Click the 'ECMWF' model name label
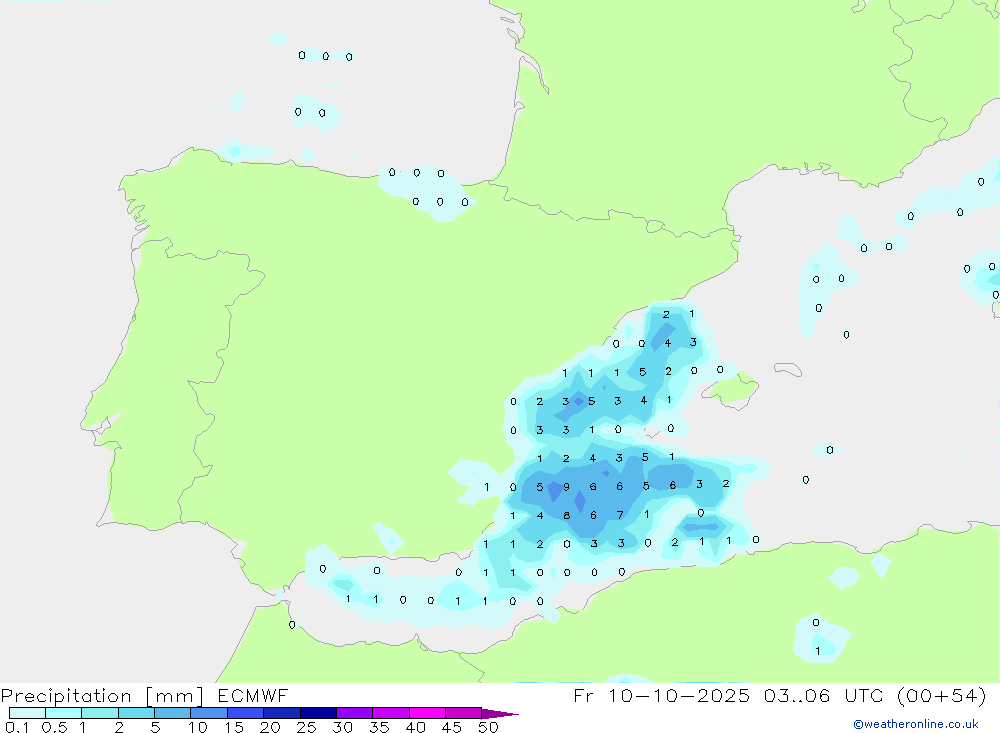 coord(253,695)
